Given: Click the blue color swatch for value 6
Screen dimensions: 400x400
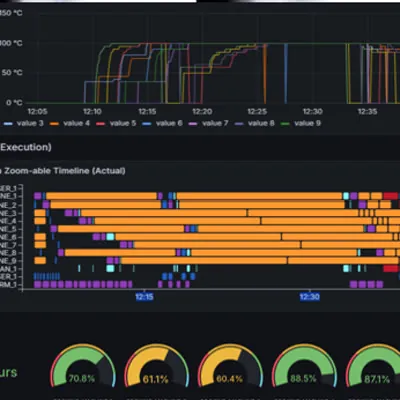Looking at the screenshot, I should pyautogui.click(x=147, y=124).
